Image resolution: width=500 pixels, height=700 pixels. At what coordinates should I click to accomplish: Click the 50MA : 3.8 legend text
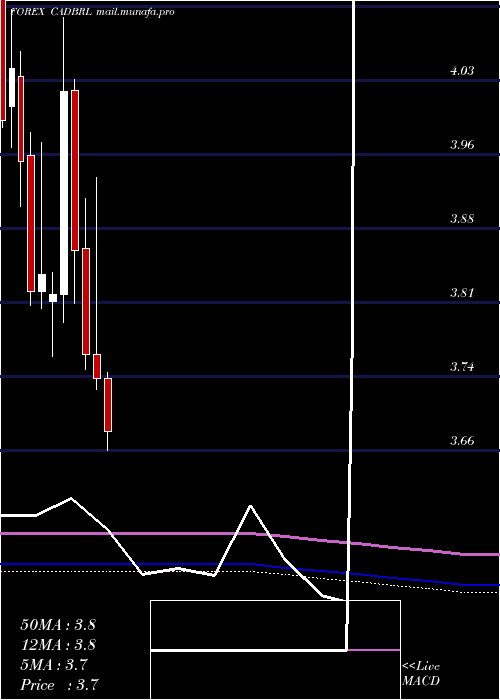tap(58, 625)
